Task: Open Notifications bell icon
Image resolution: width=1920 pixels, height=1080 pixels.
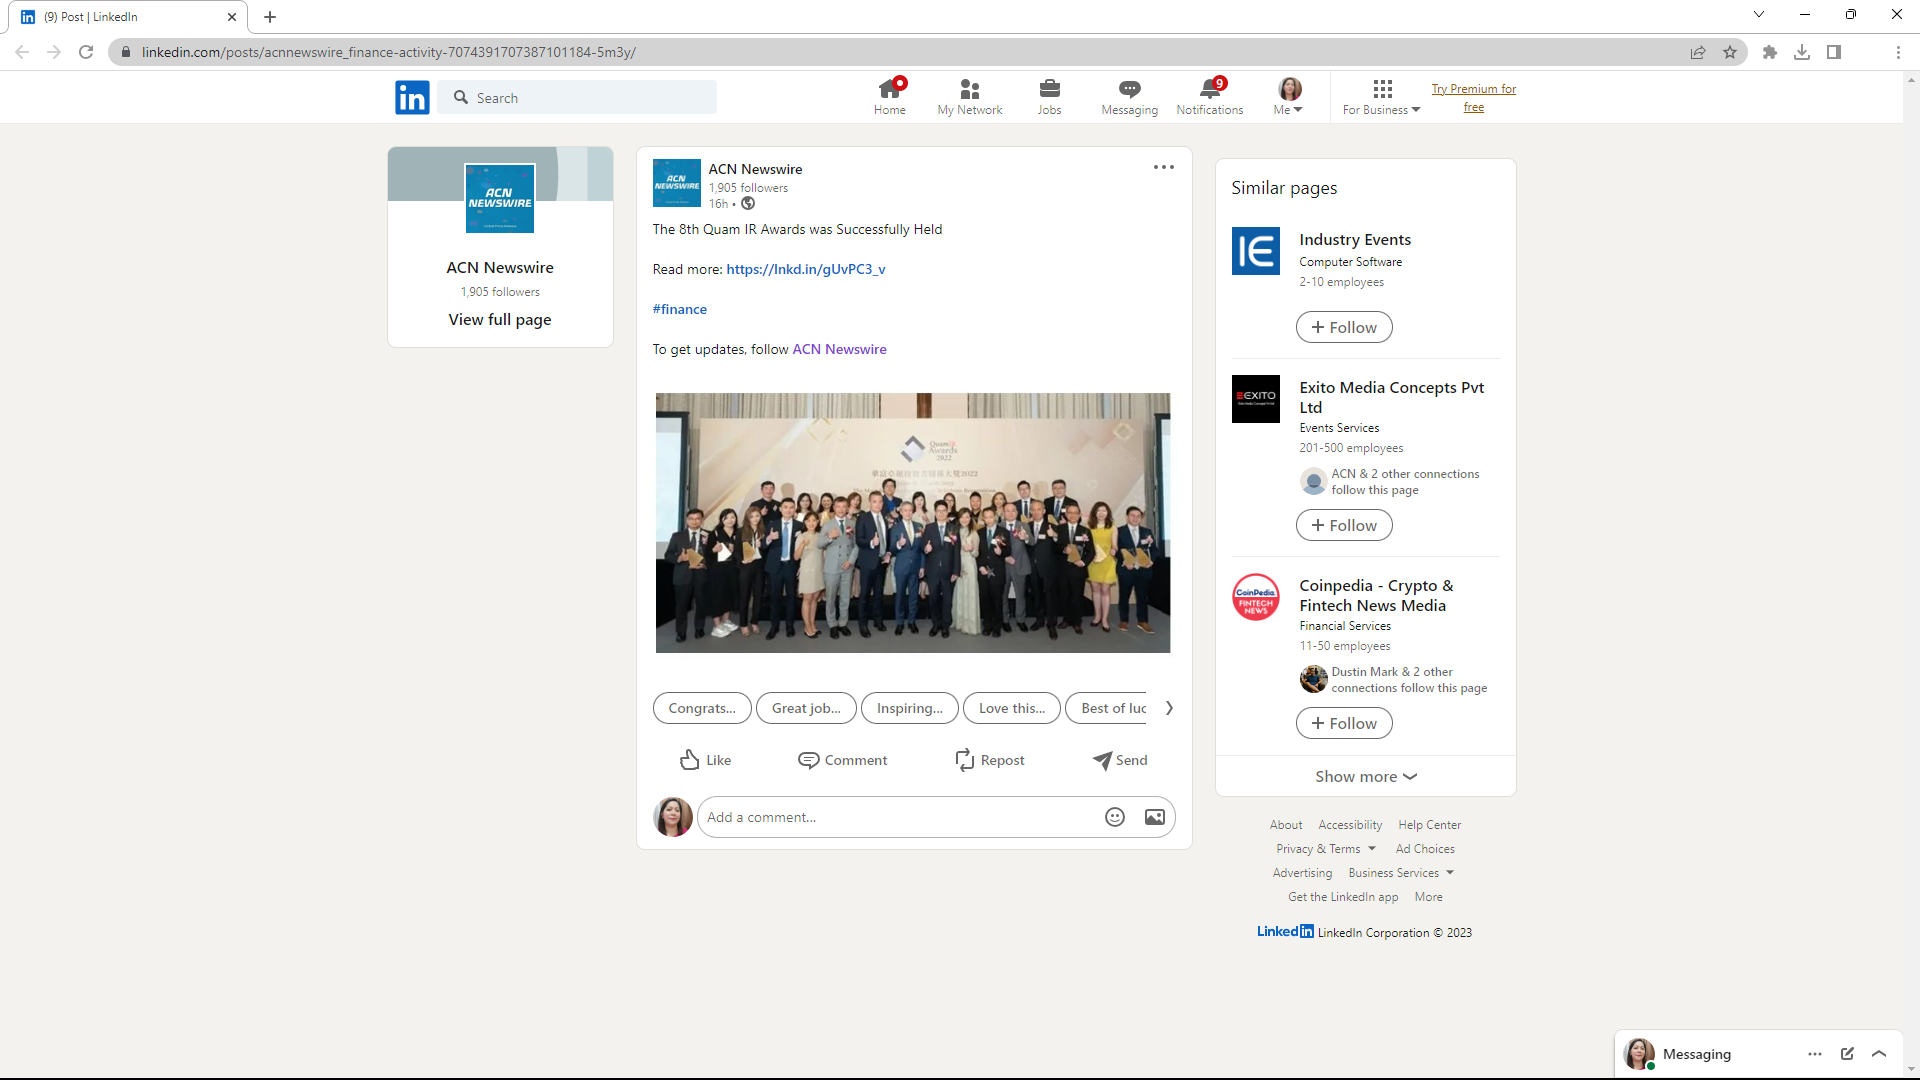Action: point(1209,97)
